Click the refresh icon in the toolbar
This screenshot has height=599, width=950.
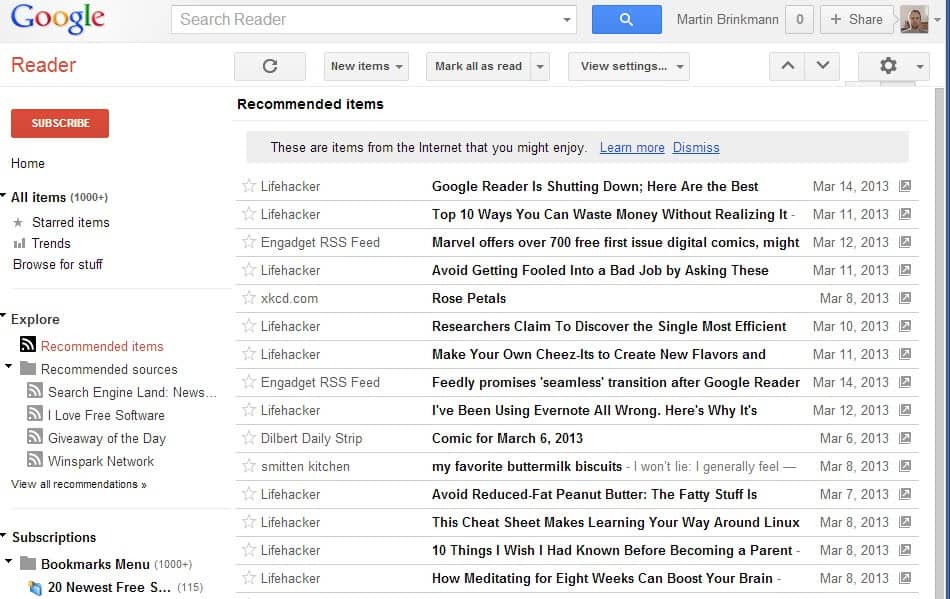pyautogui.click(x=269, y=65)
